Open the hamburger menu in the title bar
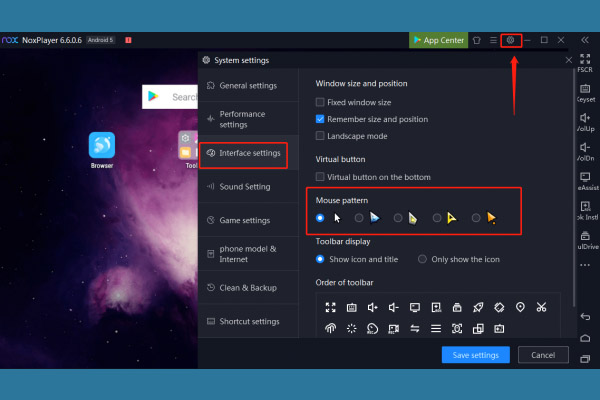600x400 pixels. [x=494, y=40]
